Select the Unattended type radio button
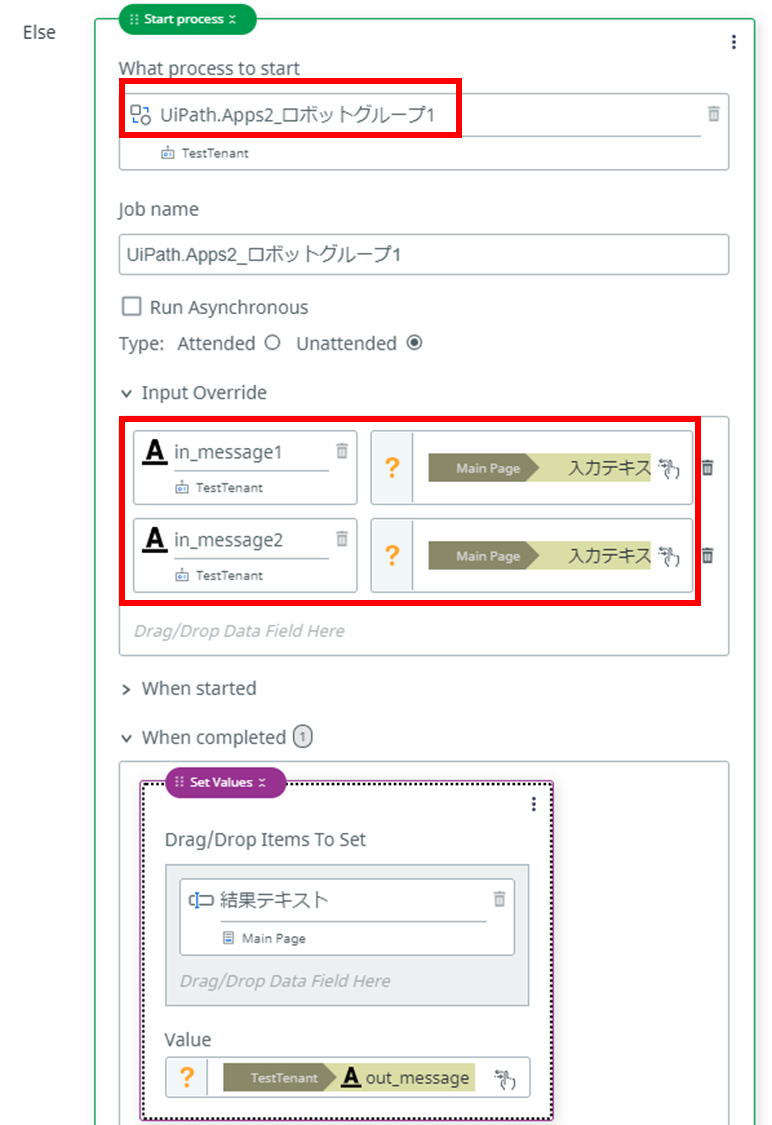This screenshot has height=1125, width=772. click(x=414, y=342)
